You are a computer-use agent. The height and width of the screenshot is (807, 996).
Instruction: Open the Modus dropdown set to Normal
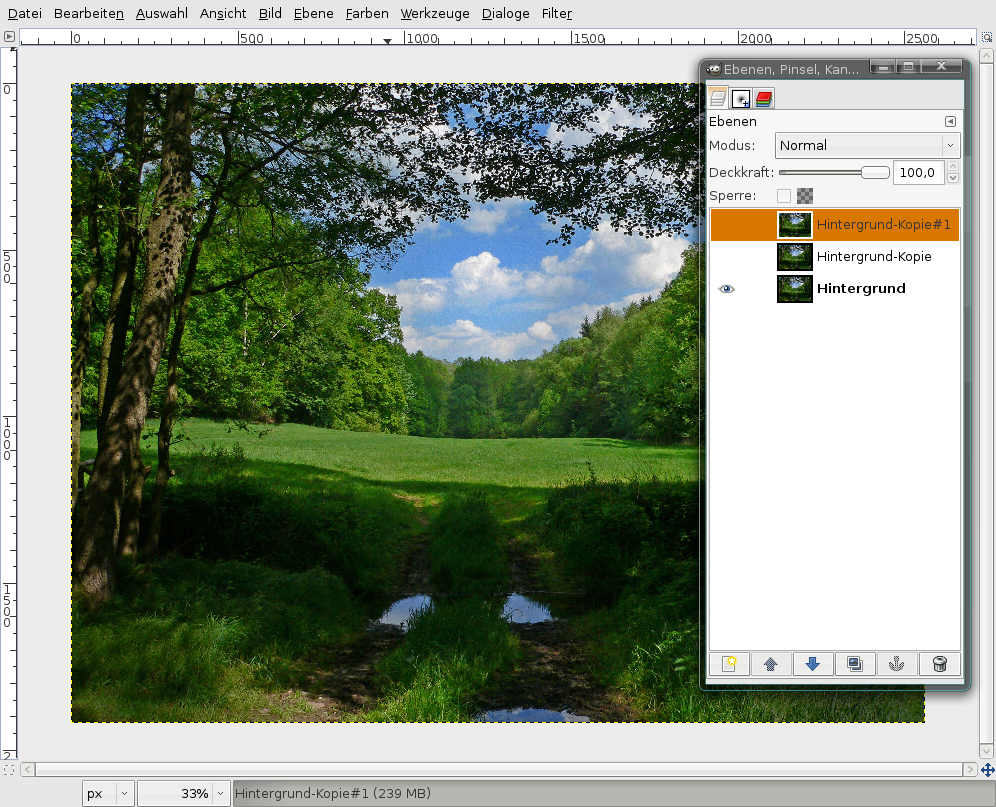(867, 146)
